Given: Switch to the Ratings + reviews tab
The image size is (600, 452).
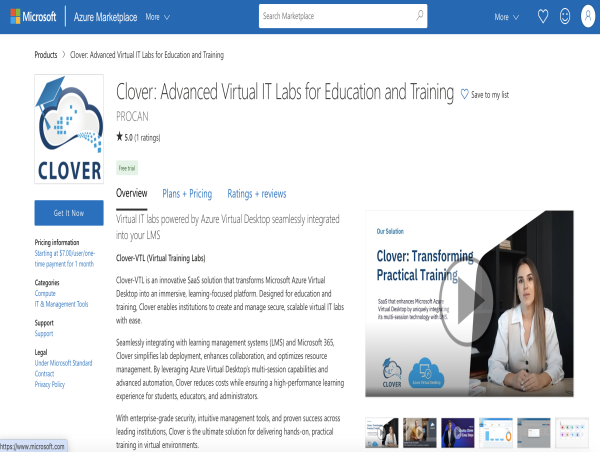Looking at the screenshot, I should tap(257, 194).
